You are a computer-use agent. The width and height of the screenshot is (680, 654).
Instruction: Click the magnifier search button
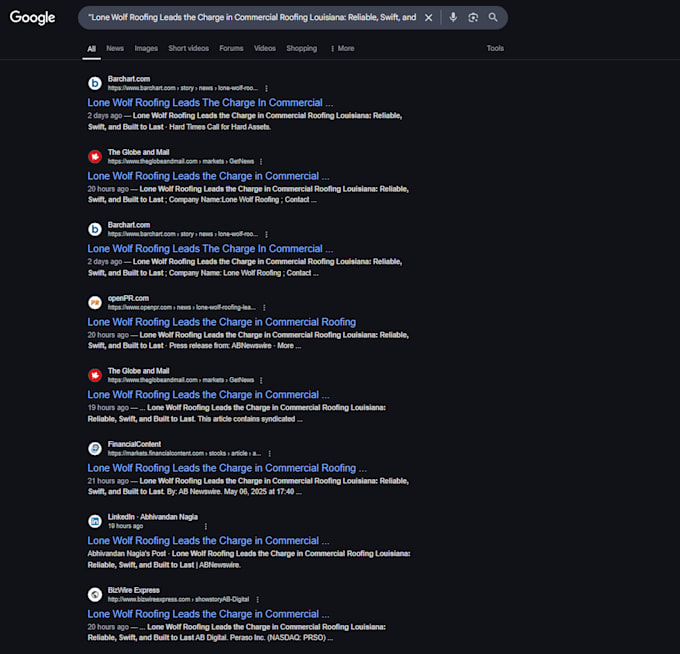pos(493,17)
